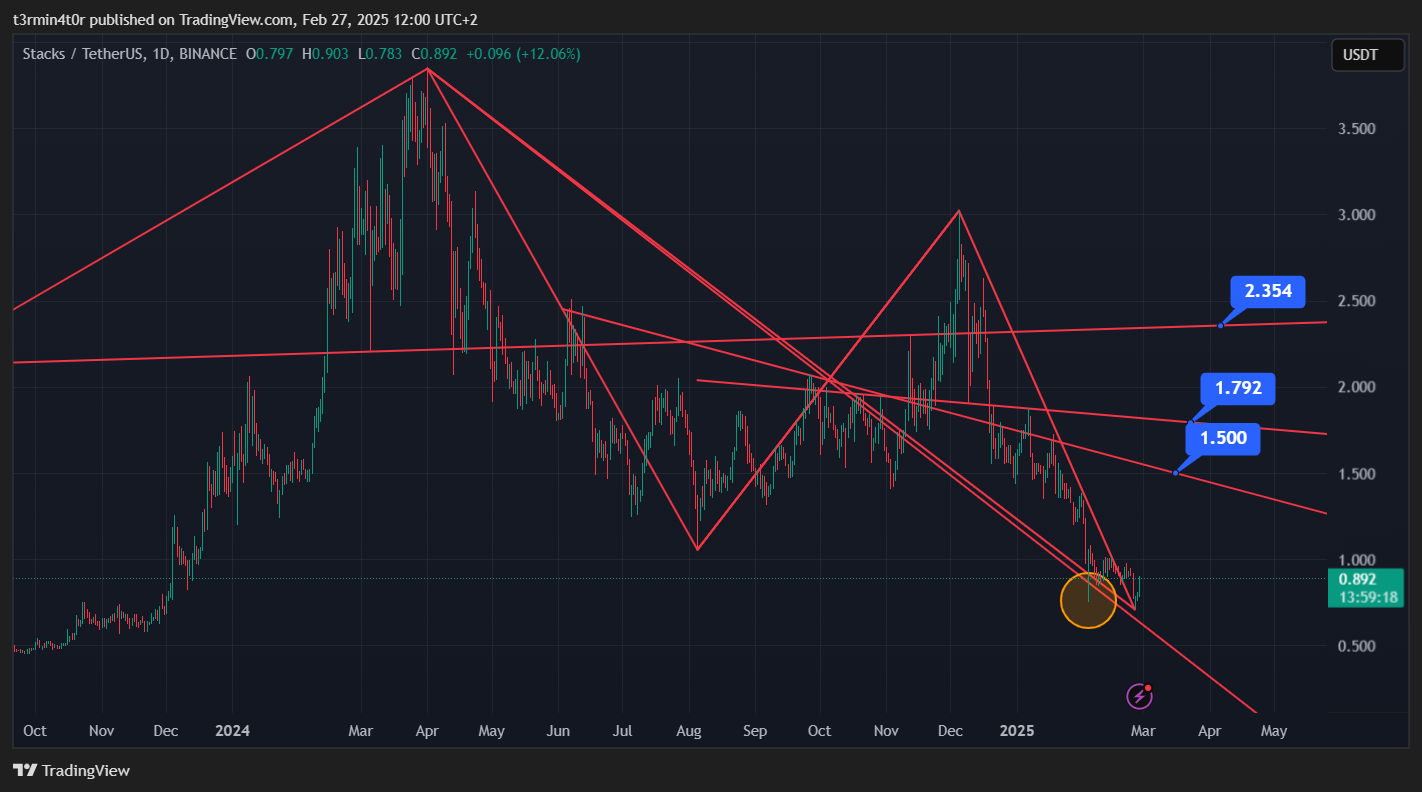Viewport: 1422px width, 792px height.
Task: Click the May label at axis end
Action: click(1274, 731)
